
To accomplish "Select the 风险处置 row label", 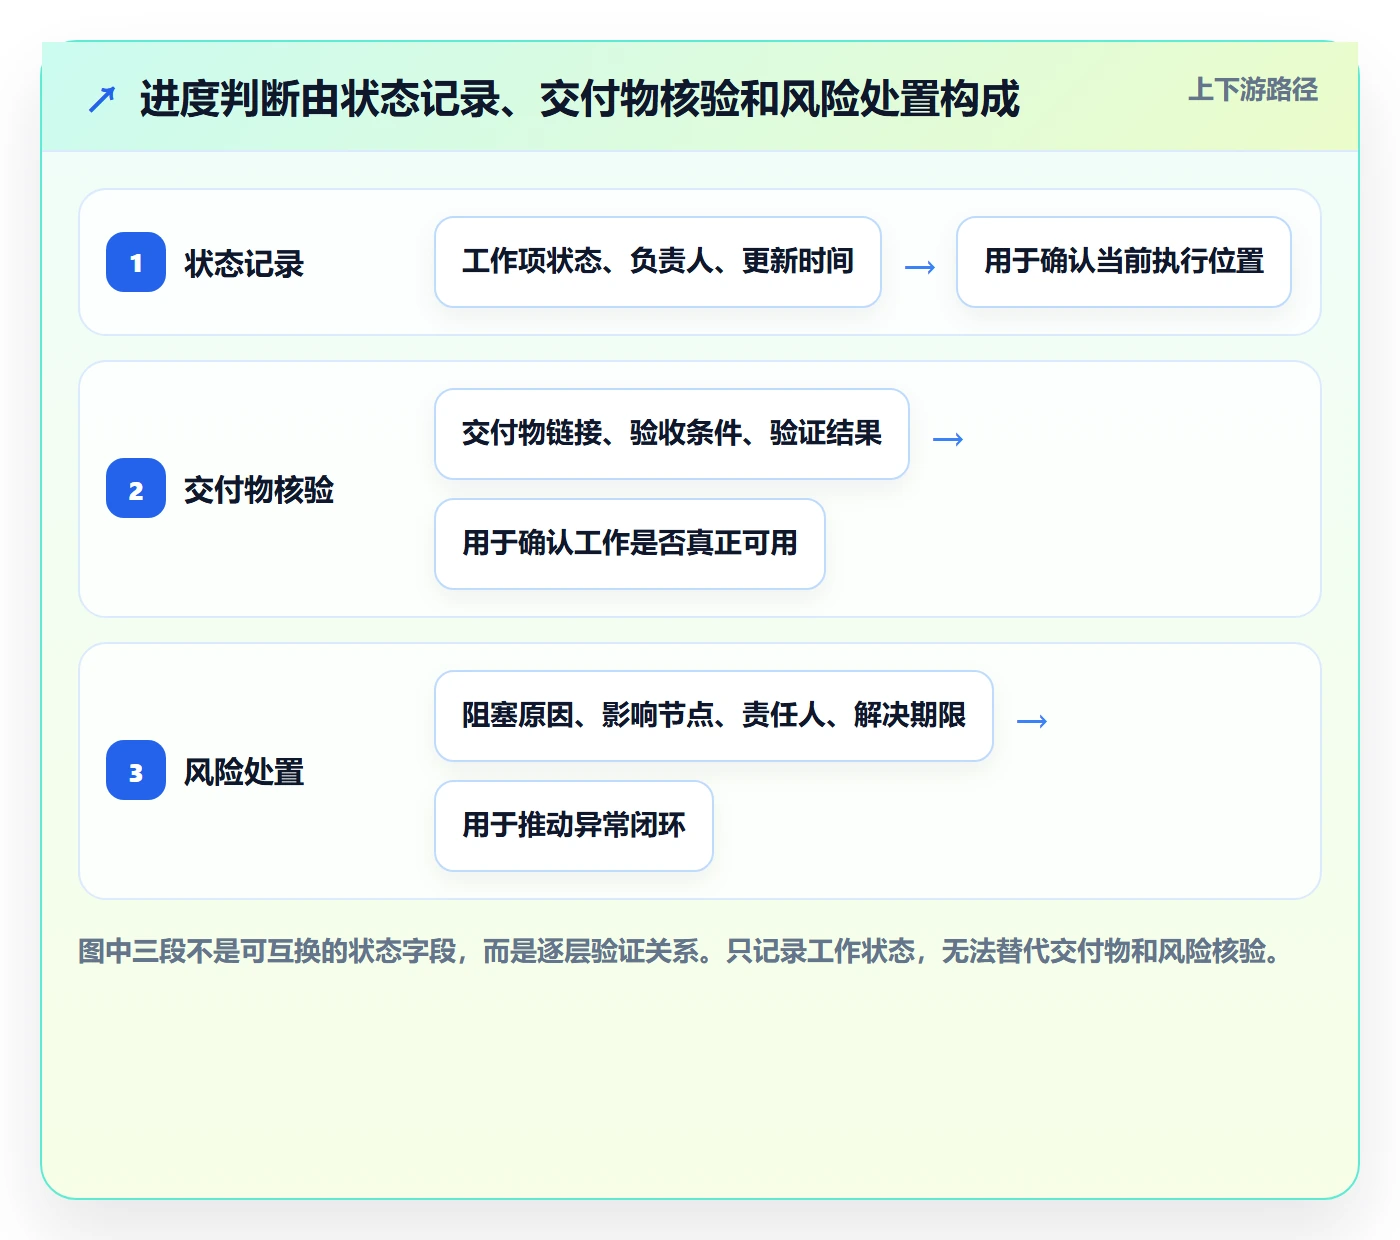I will [x=244, y=771].
